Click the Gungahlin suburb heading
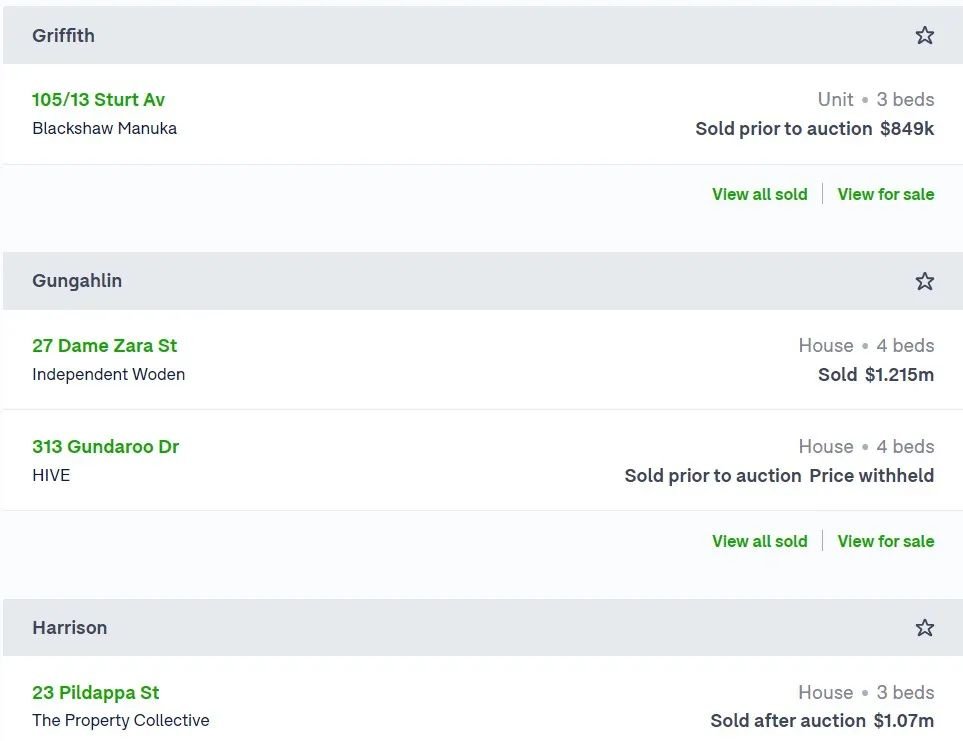963x741 pixels. pyautogui.click(x=77, y=281)
